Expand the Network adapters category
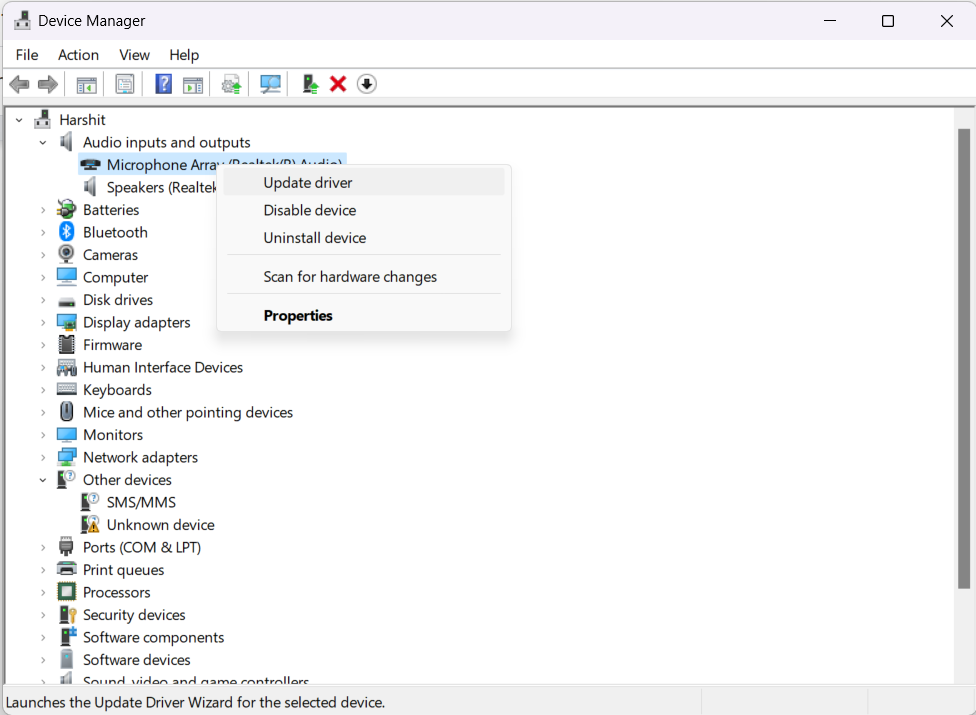Screen dimensions: 976x715 coord(43,458)
